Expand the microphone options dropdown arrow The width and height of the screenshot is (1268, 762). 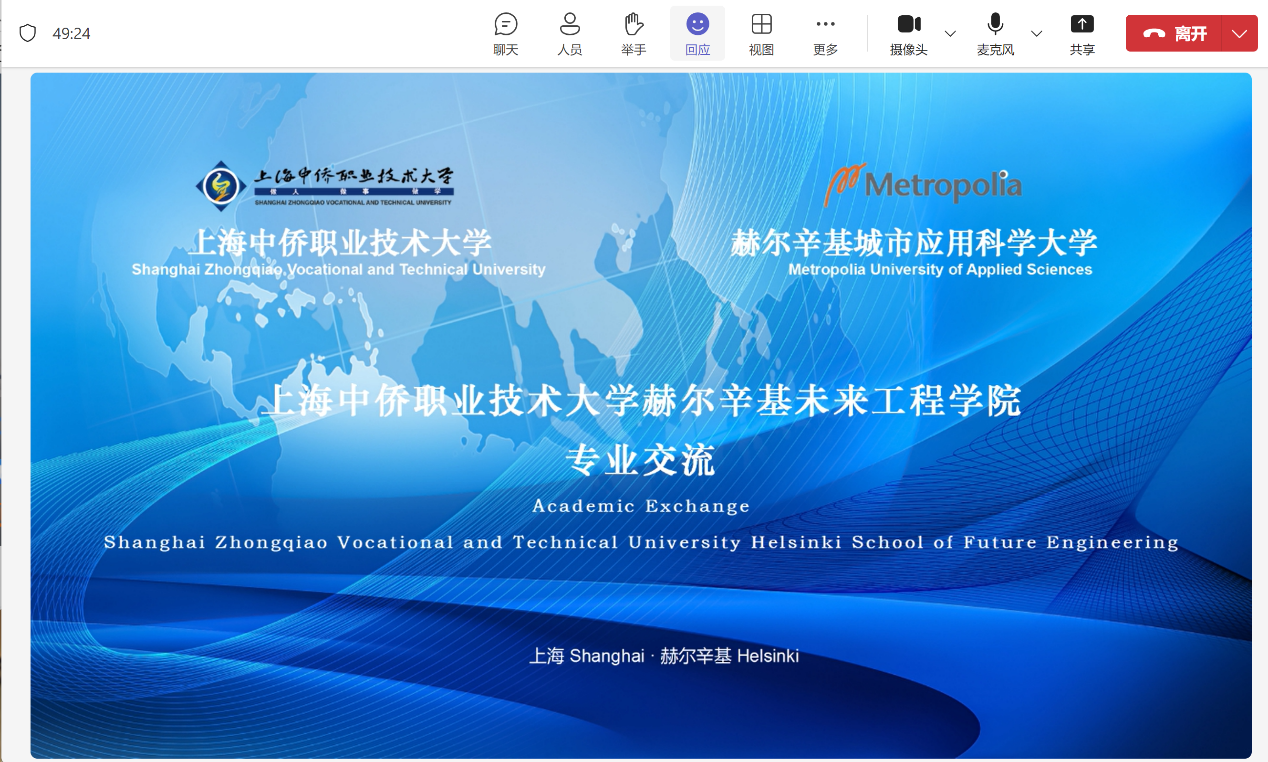pos(1036,33)
